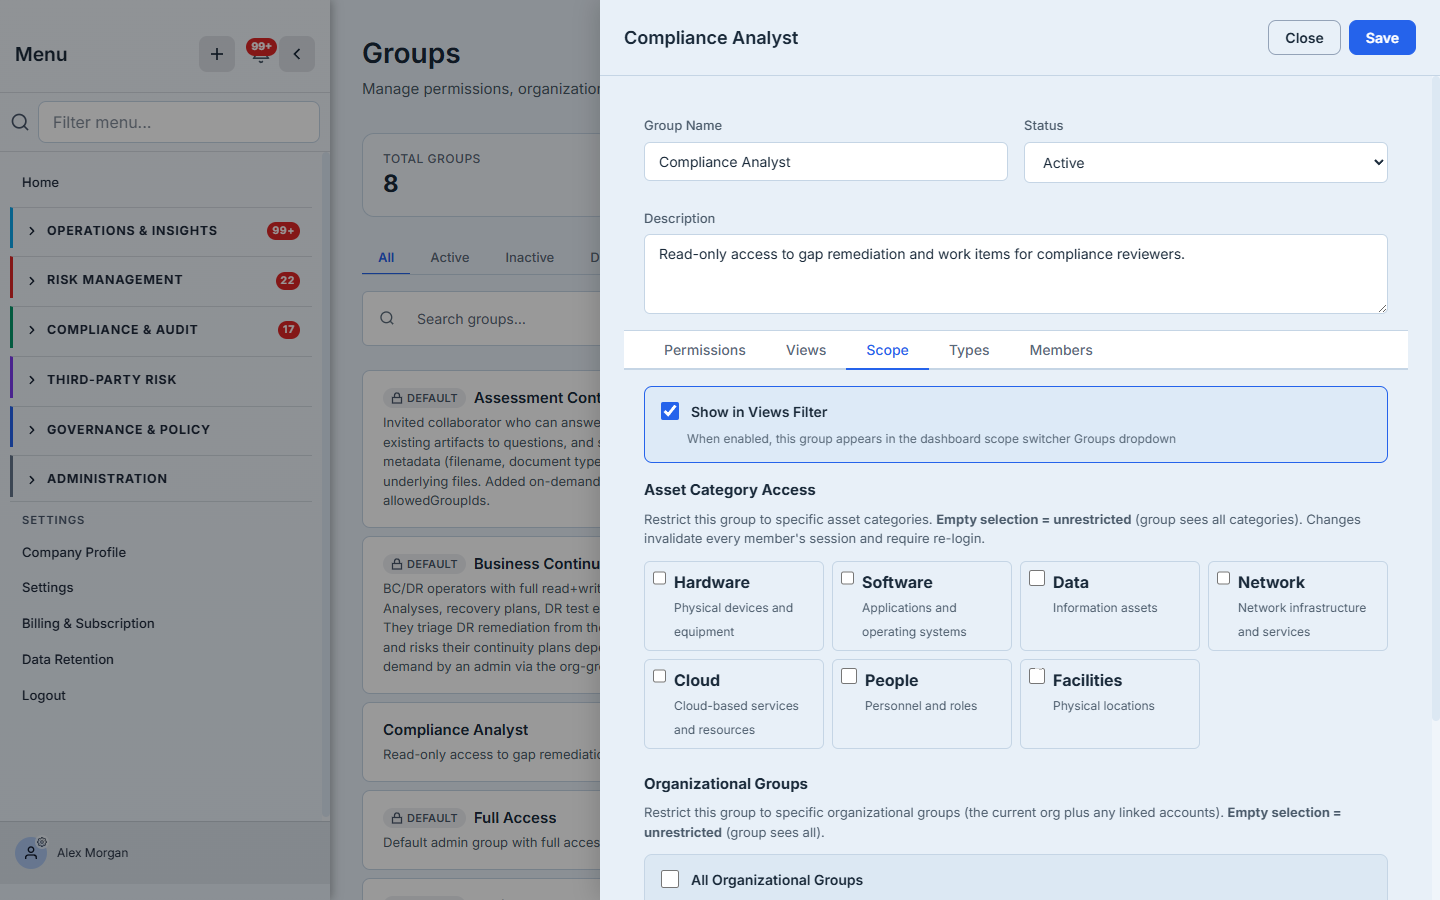Check the Facilities asset category
The width and height of the screenshot is (1440, 900).
(1037, 676)
